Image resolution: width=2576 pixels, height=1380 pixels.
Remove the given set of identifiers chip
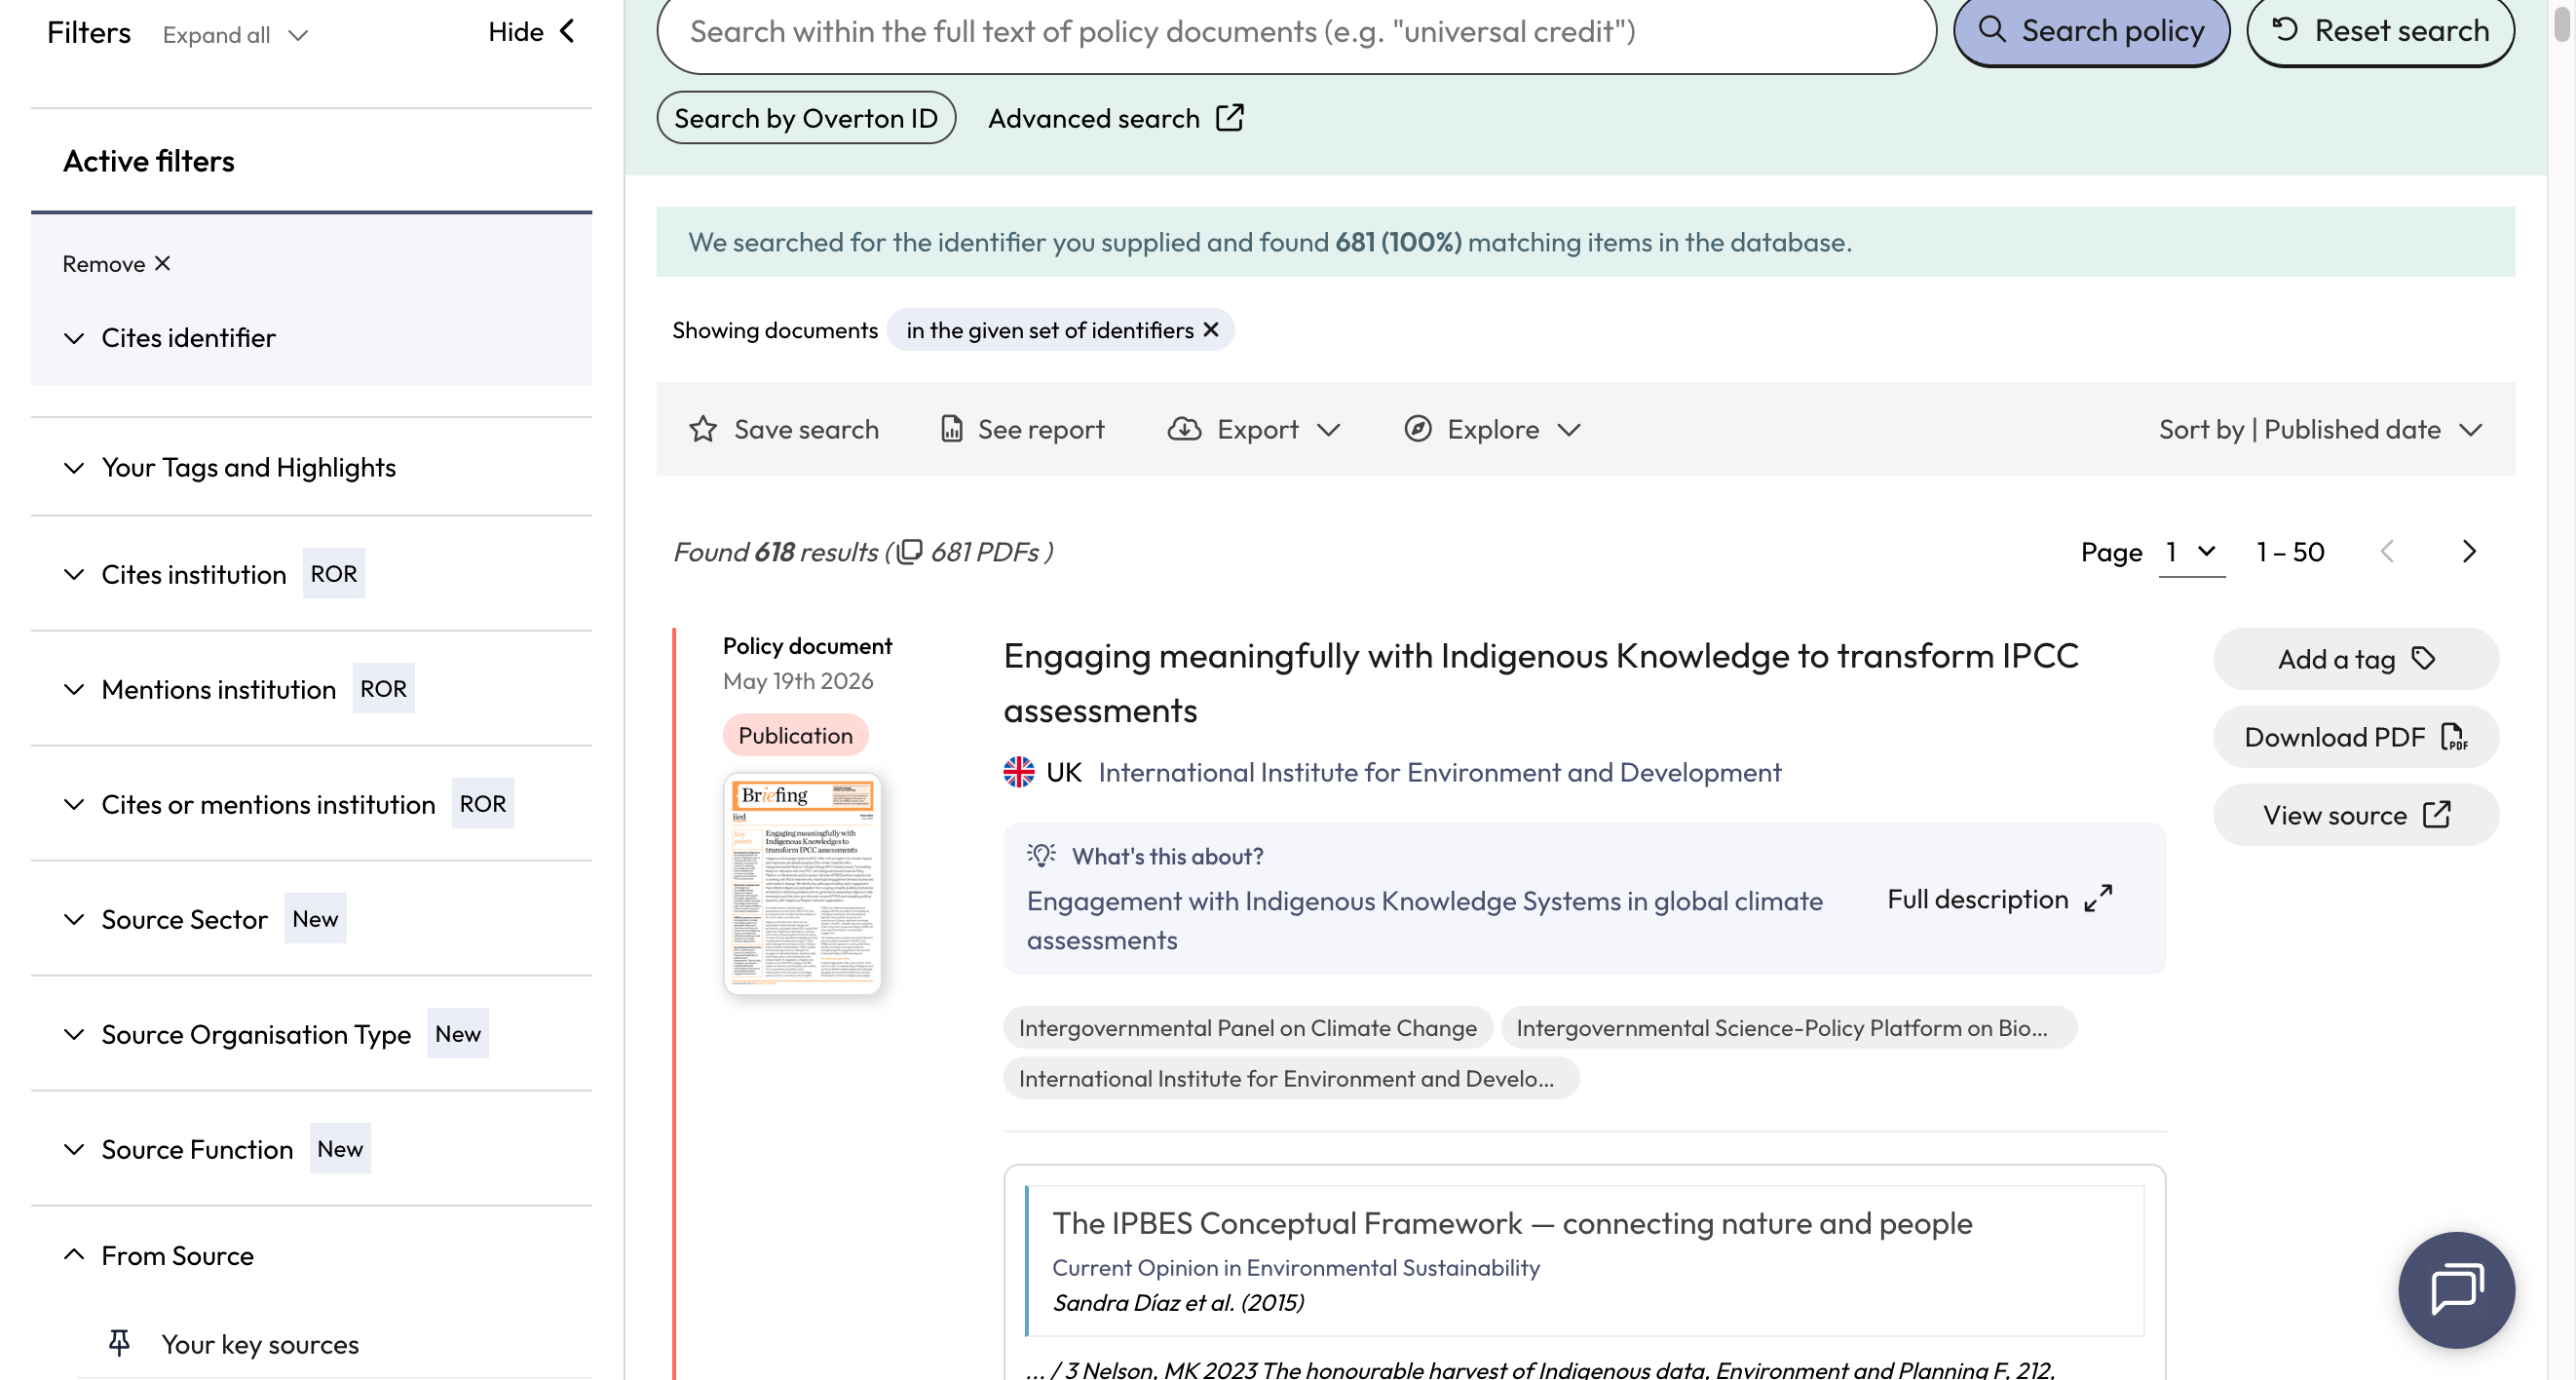(1210, 330)
